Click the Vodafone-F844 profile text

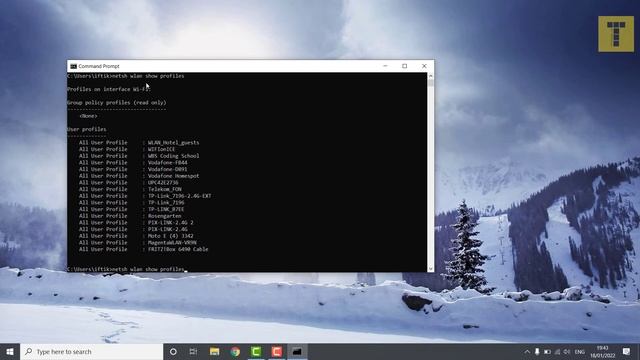pos(167,162)
